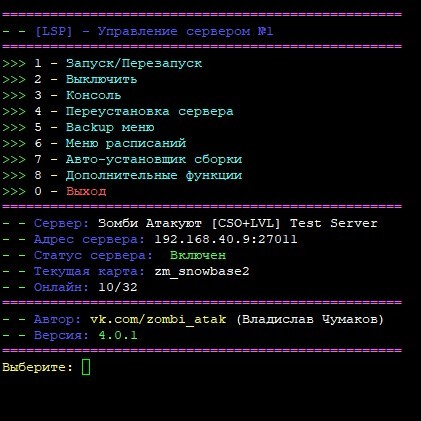The height and width of the screenshot is (421, 421).
Task: Select Авто-установщик сборки entry
Action: click(122, 159)
